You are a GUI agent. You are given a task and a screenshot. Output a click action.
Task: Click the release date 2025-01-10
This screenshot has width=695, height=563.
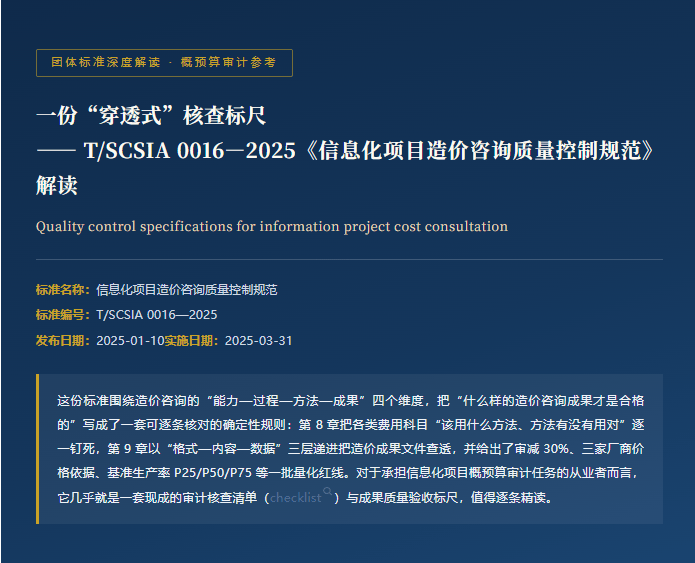(x=130, y=341)
